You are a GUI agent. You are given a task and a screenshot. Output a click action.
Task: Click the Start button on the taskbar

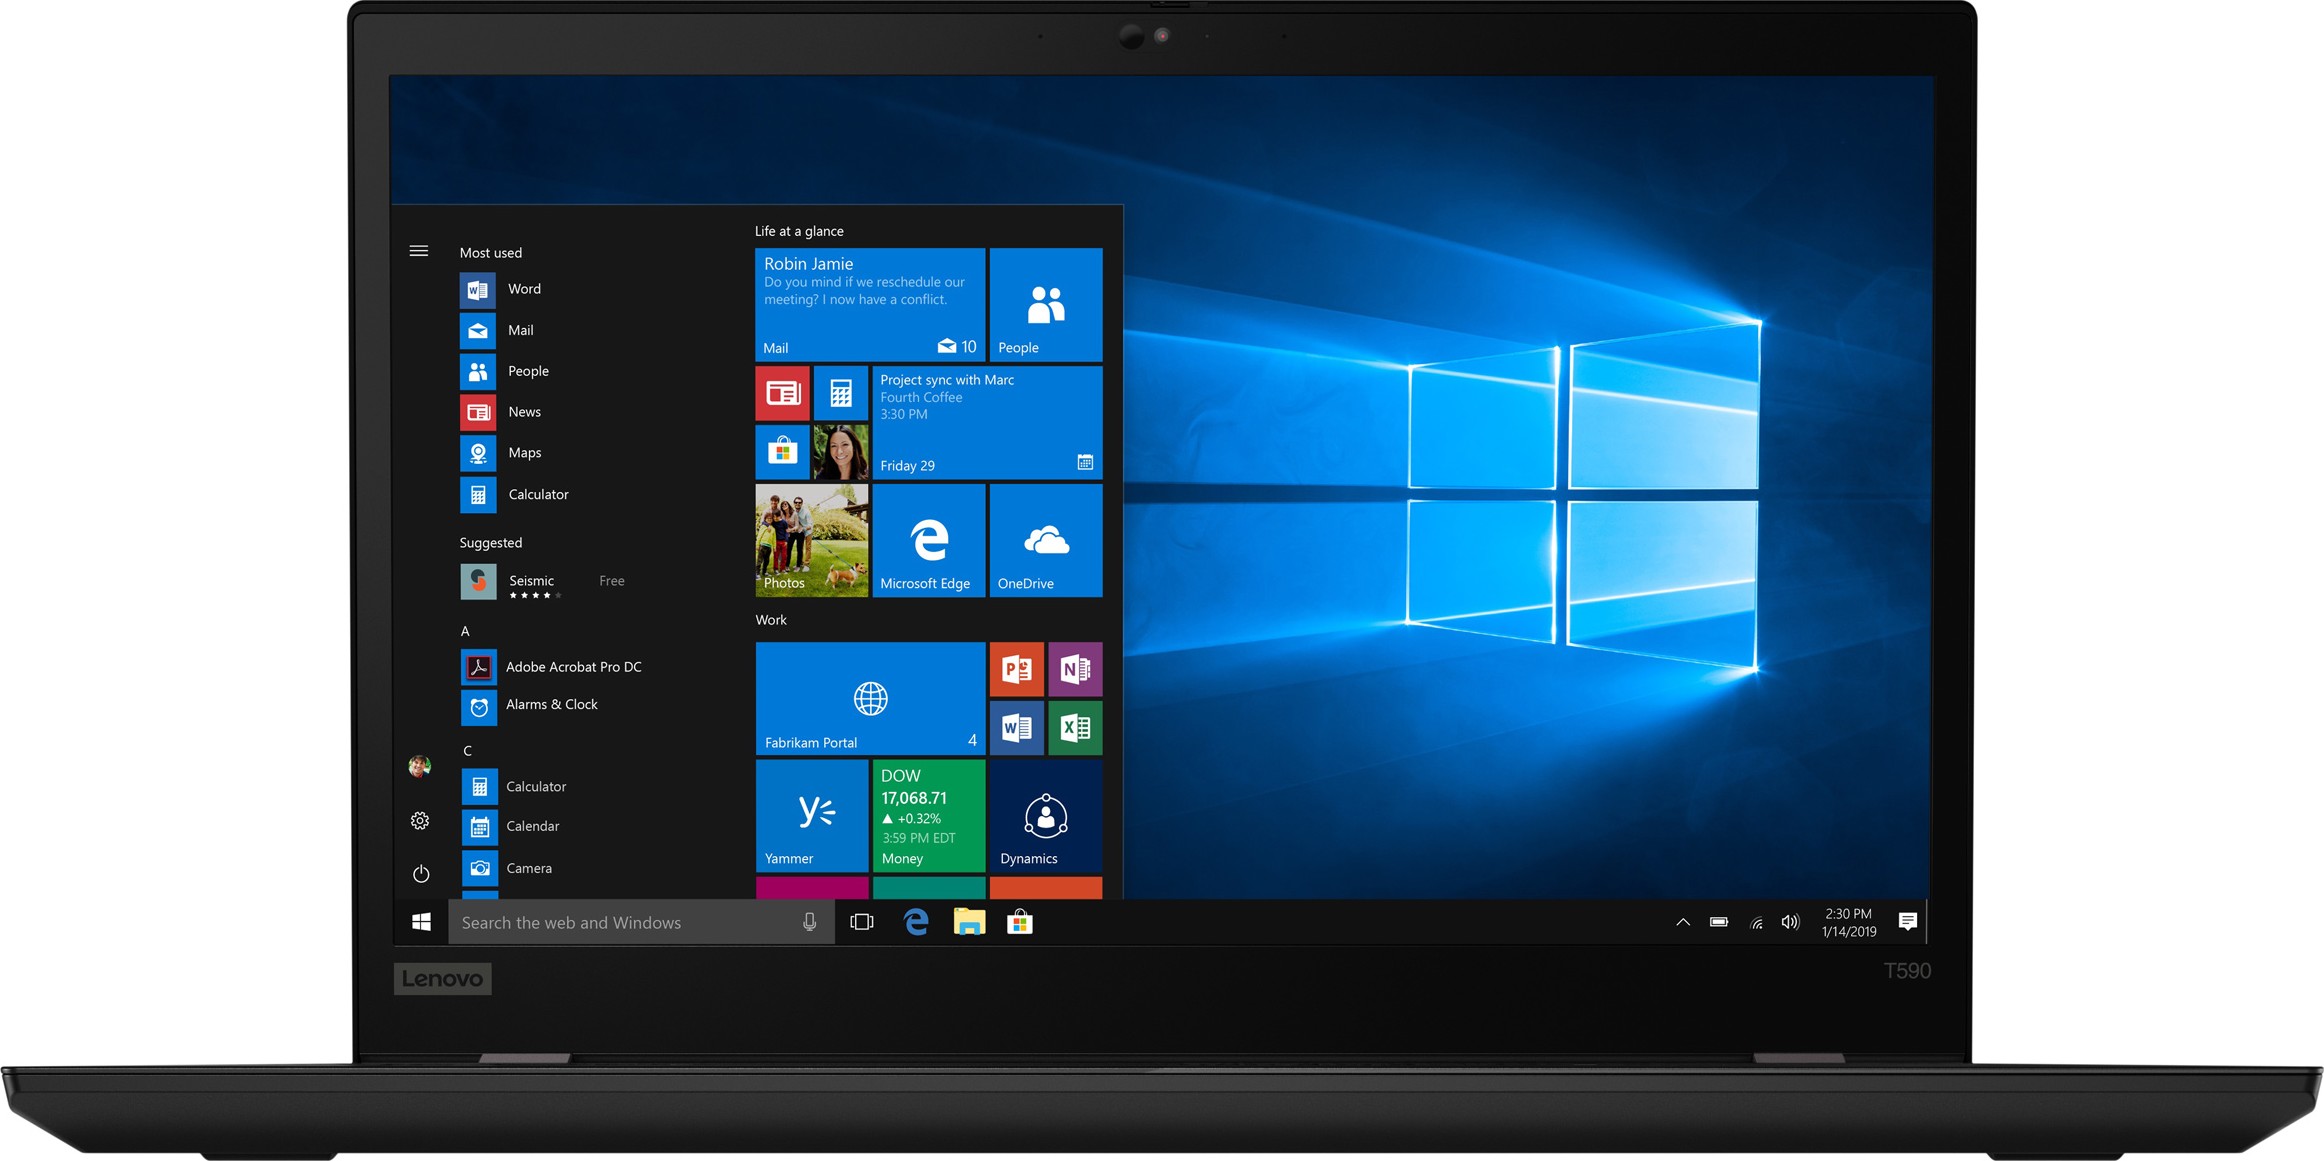pyautogui.click(x=421, y=922)
